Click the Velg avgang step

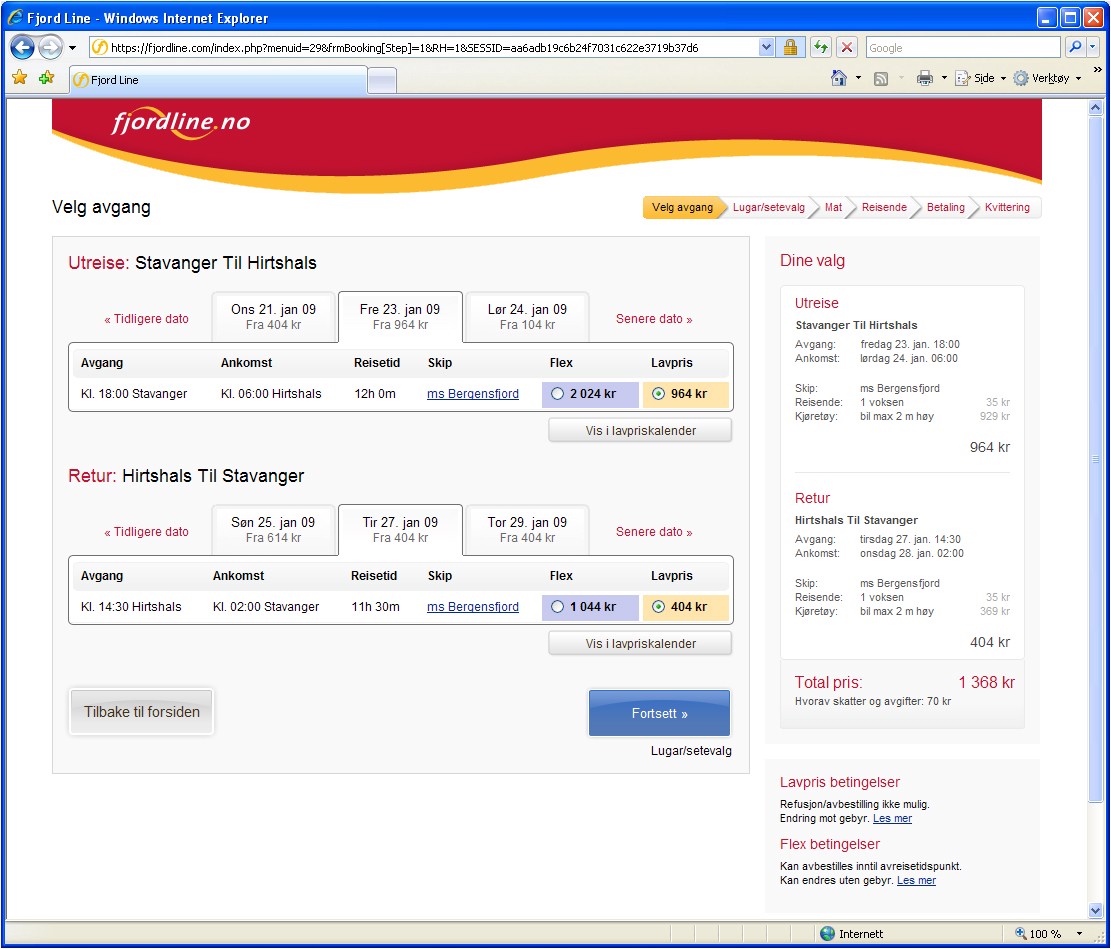point(682,207)
